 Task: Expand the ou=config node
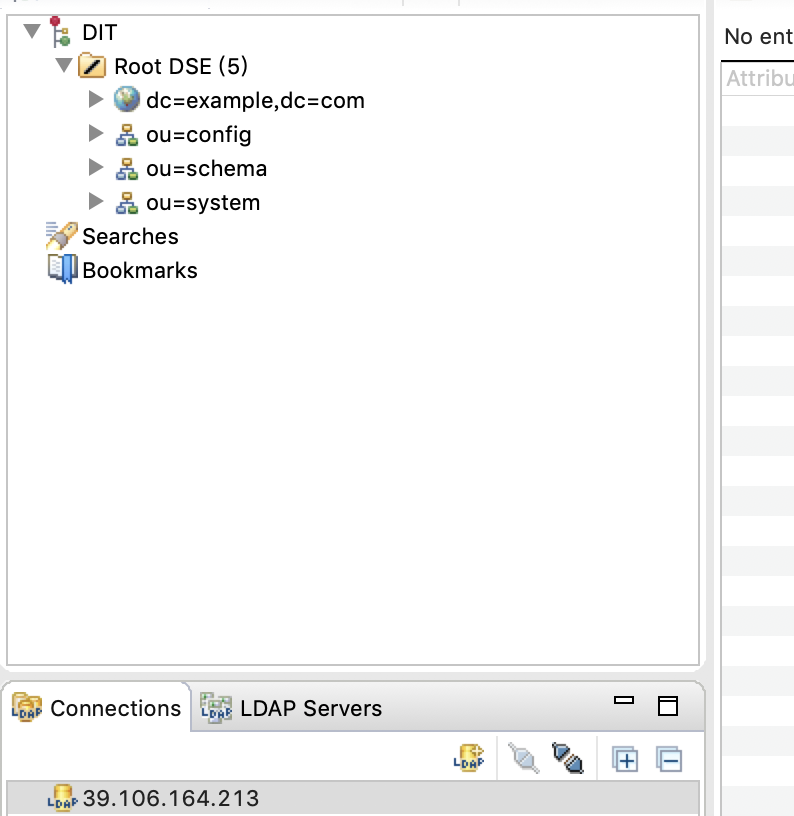(95, 134)
